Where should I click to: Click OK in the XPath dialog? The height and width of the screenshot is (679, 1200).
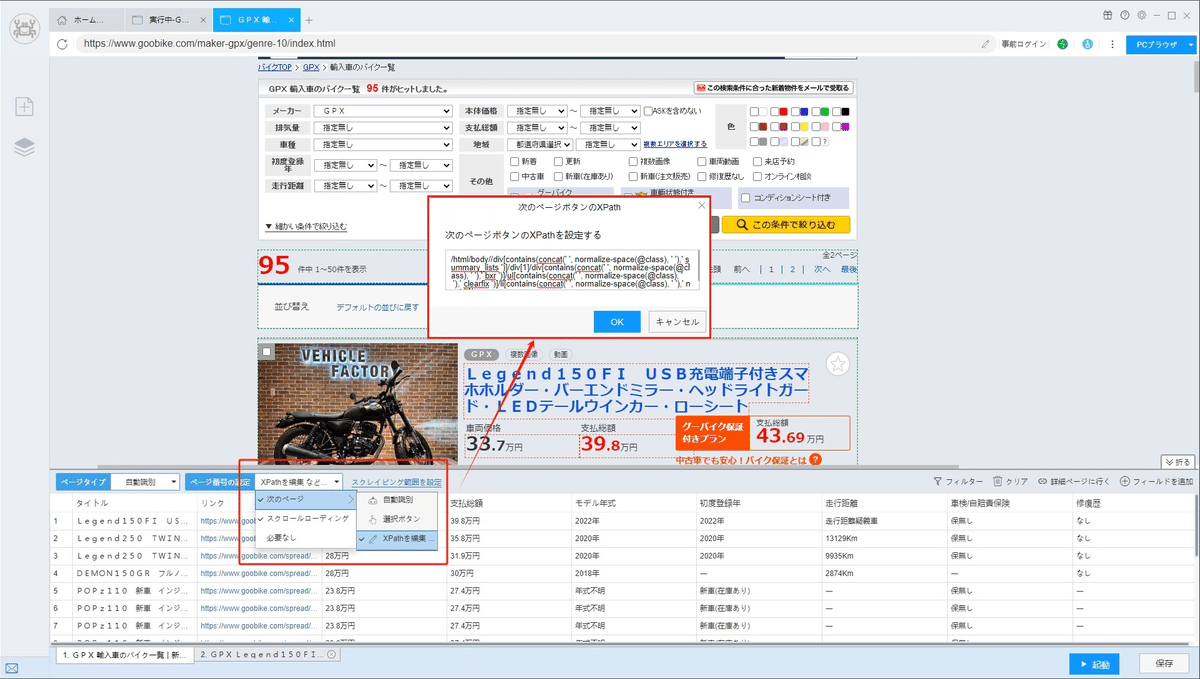tap(617, 322)
